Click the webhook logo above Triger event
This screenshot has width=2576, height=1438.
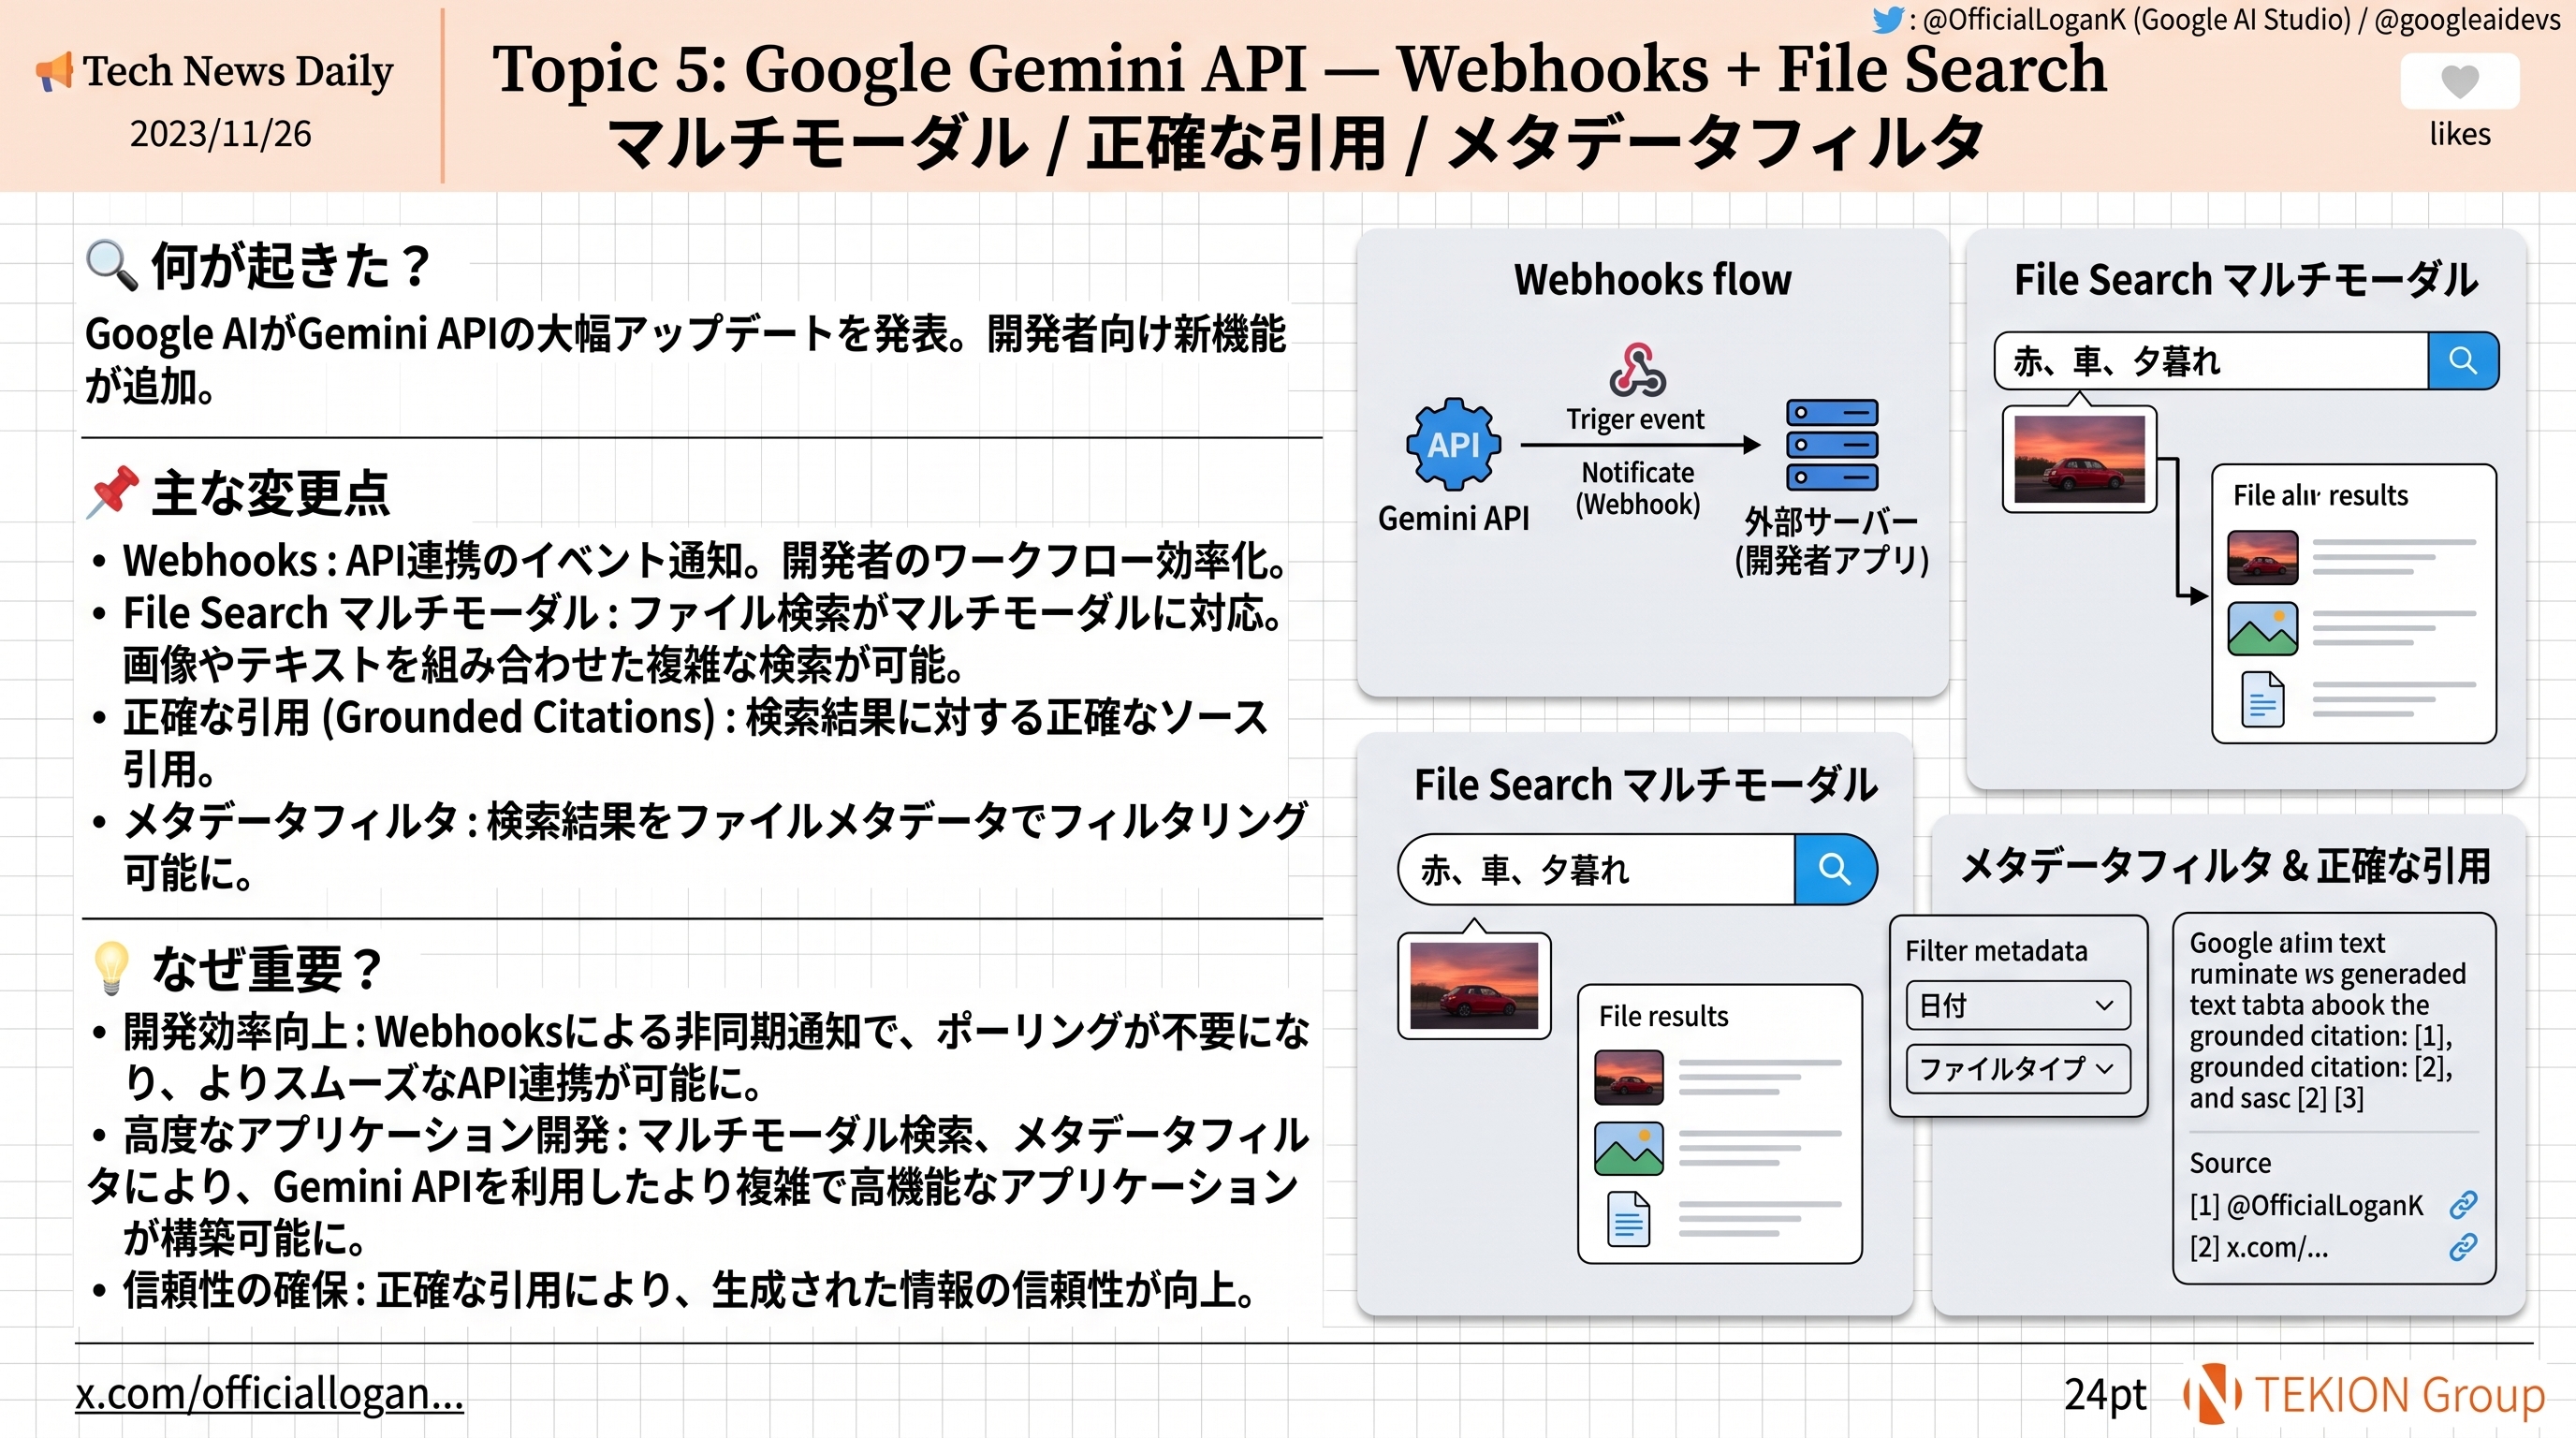pyautogui.click(x=1637, y=369)
